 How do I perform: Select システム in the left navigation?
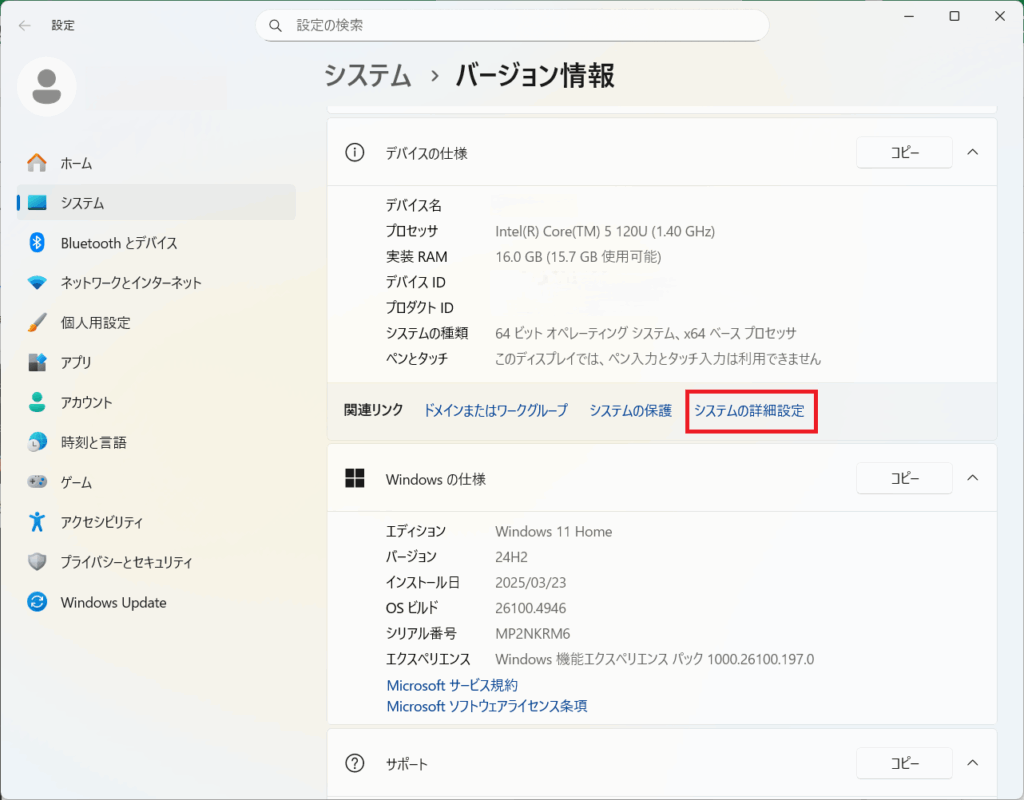coord(82,202)
